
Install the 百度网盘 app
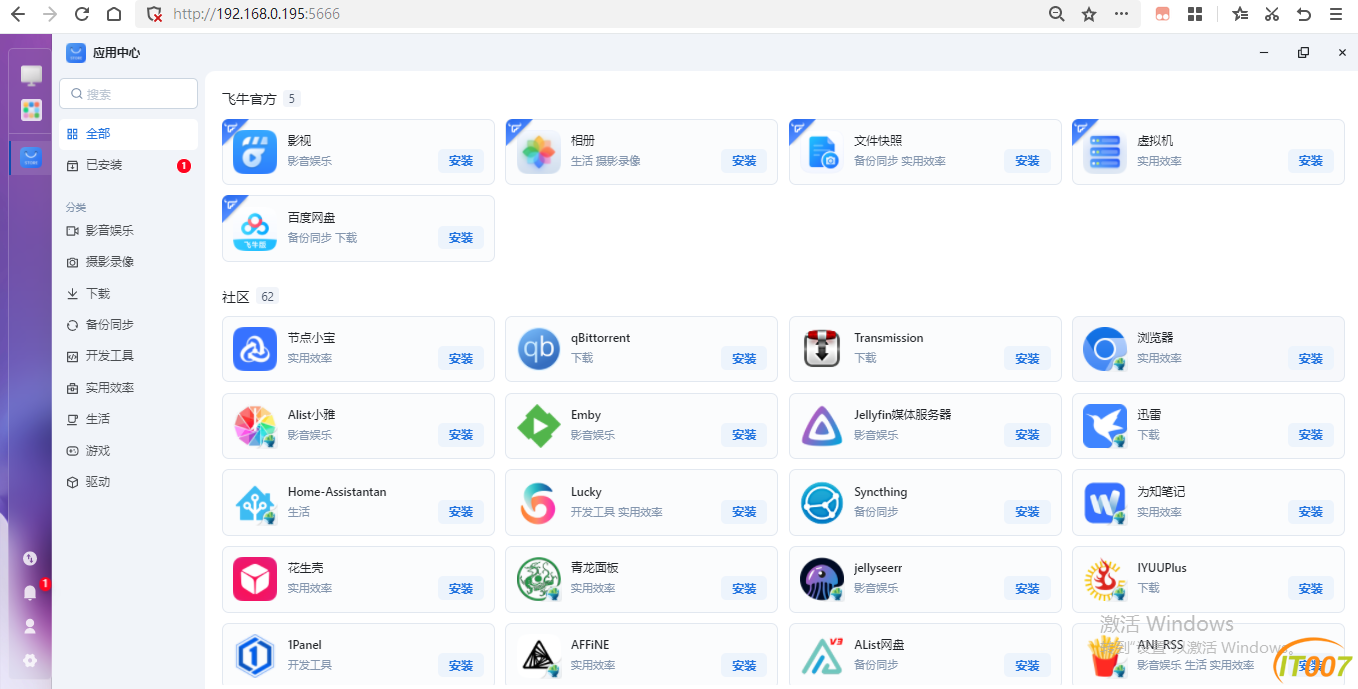[461, 238]
